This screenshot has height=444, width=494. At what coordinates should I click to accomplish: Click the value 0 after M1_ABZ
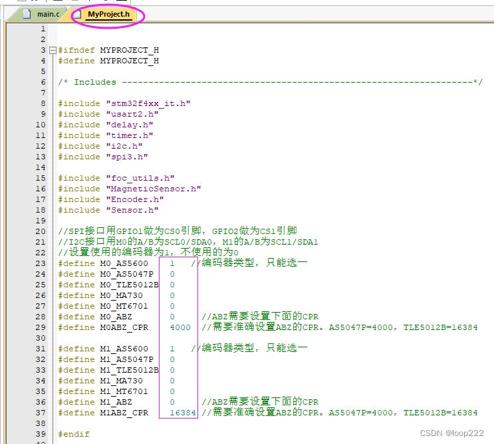point(172,402)
